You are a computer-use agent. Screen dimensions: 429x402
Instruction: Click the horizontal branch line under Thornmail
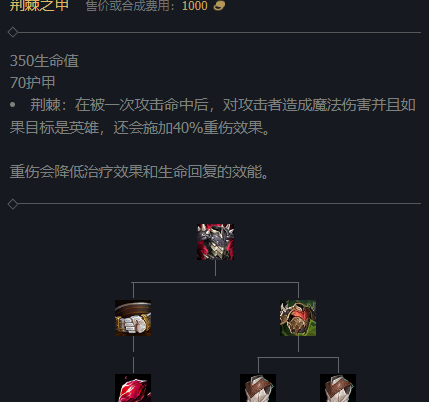(215, 283)
